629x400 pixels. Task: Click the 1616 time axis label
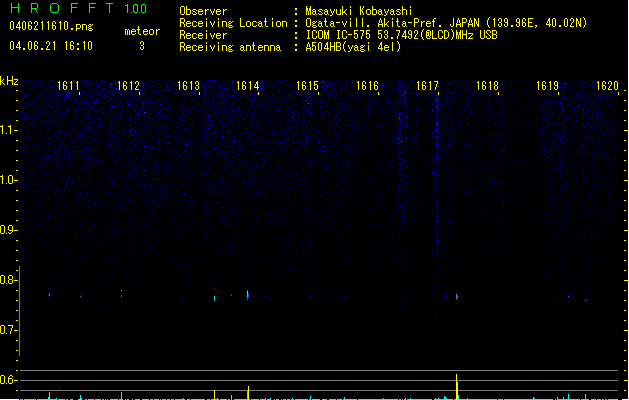(367, 86)
